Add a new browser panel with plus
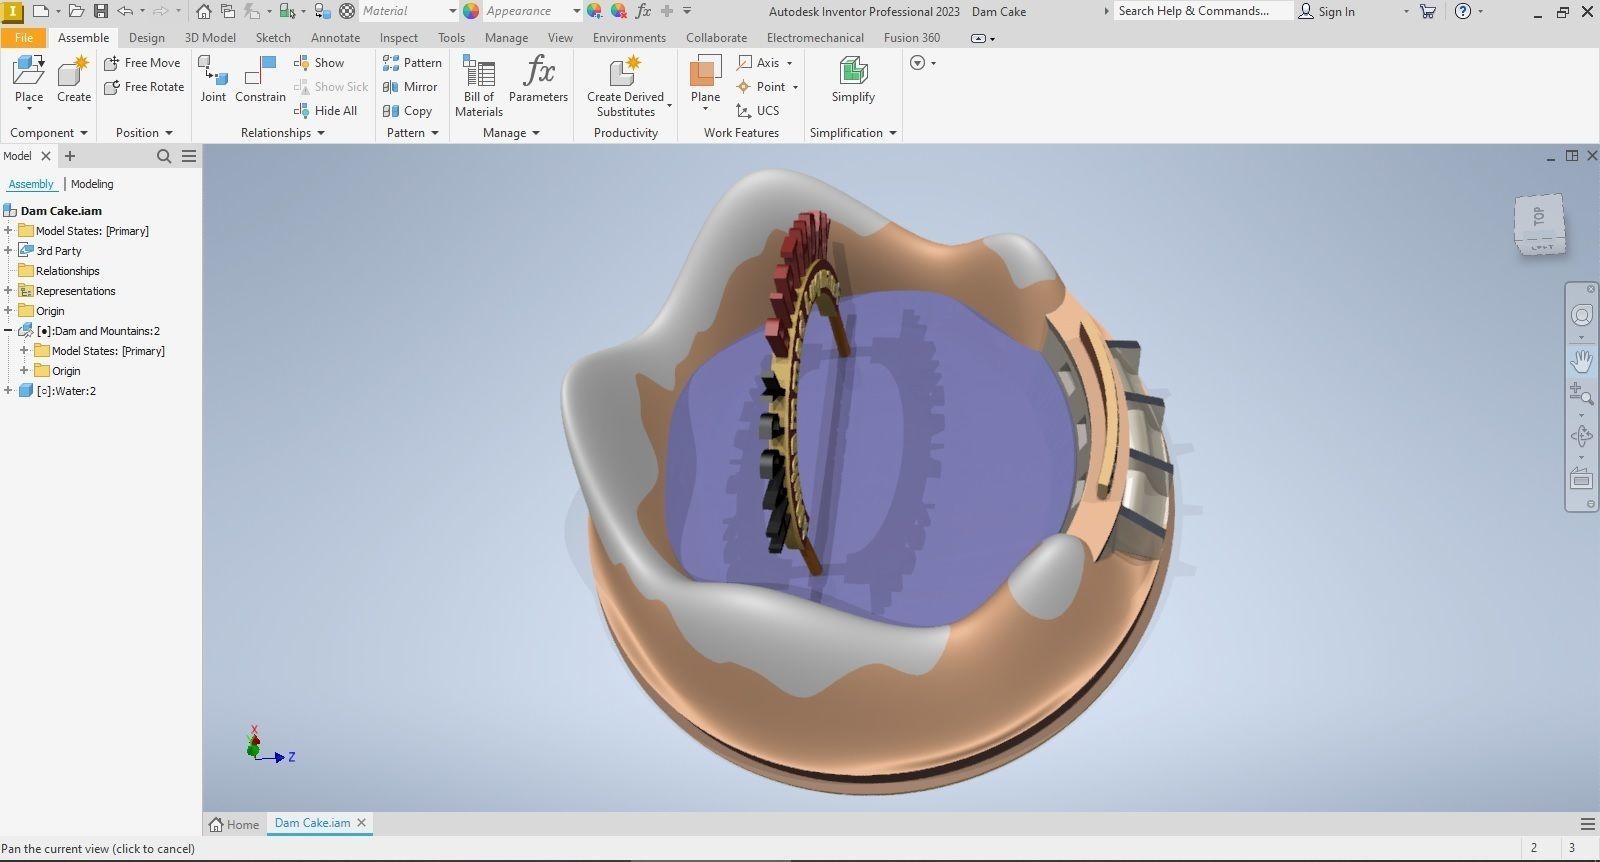Viewport: 1600px width, 862px height. (70, 156)
